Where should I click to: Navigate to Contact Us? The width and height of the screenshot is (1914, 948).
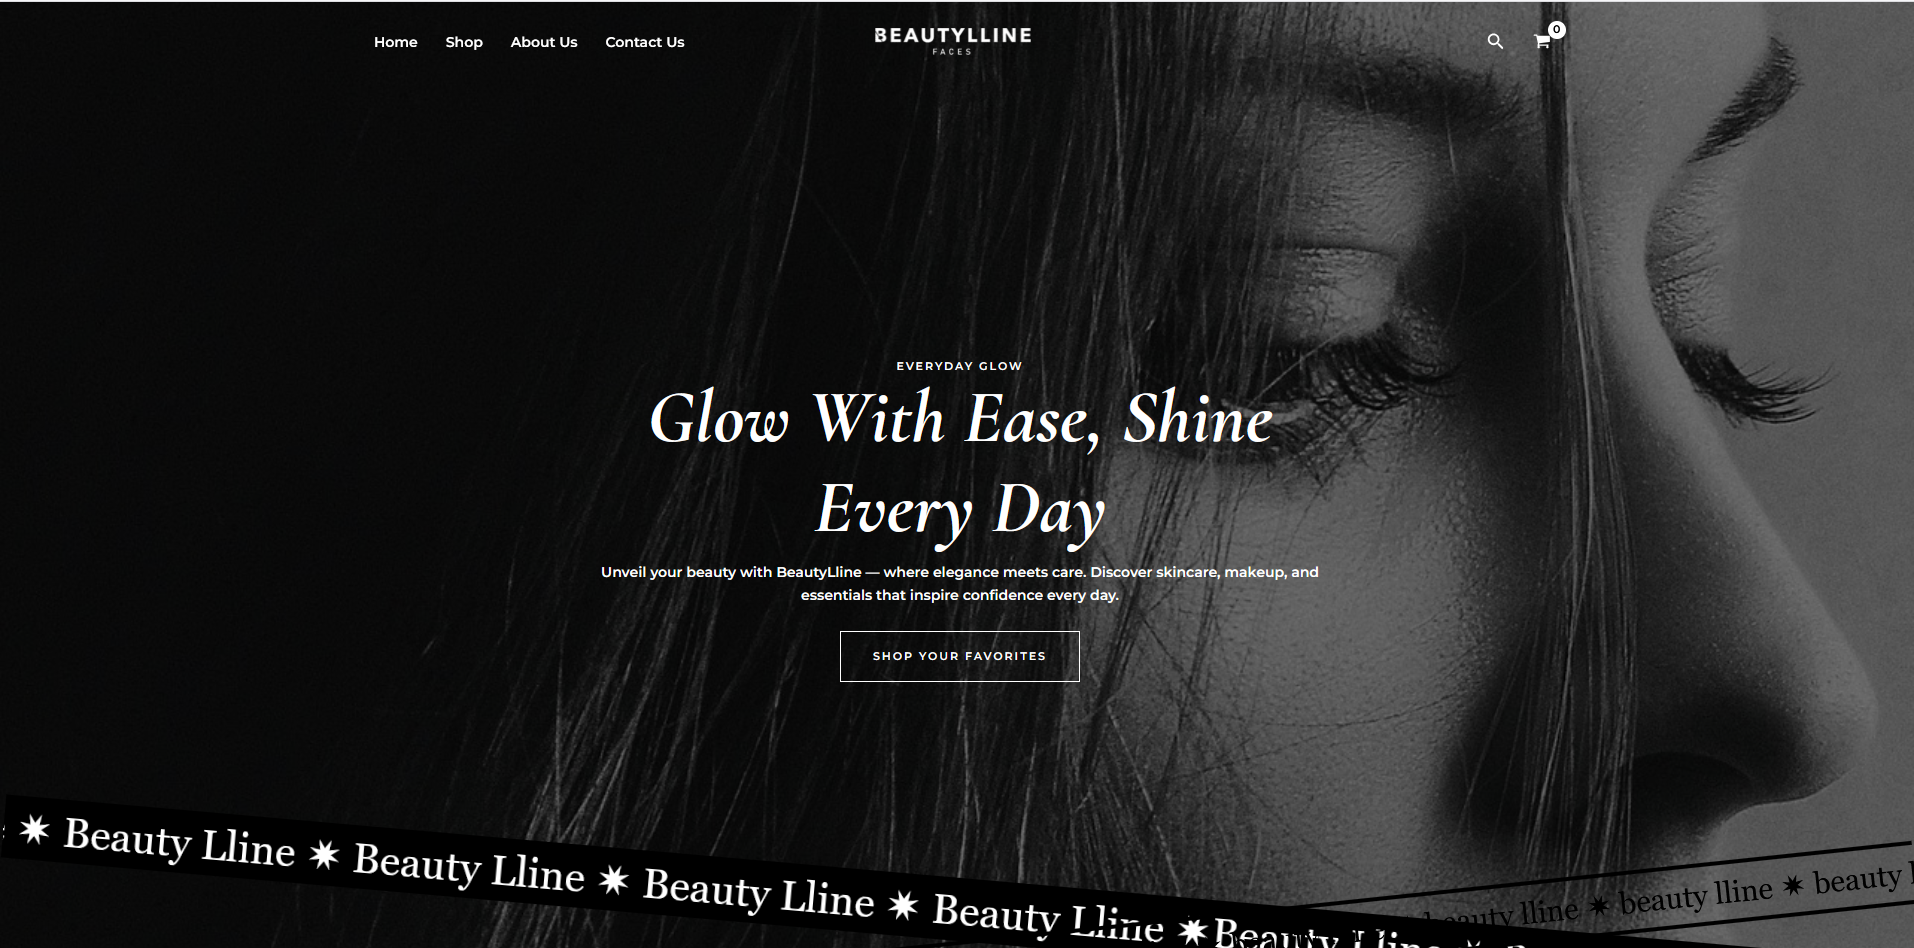pos(645,42)
